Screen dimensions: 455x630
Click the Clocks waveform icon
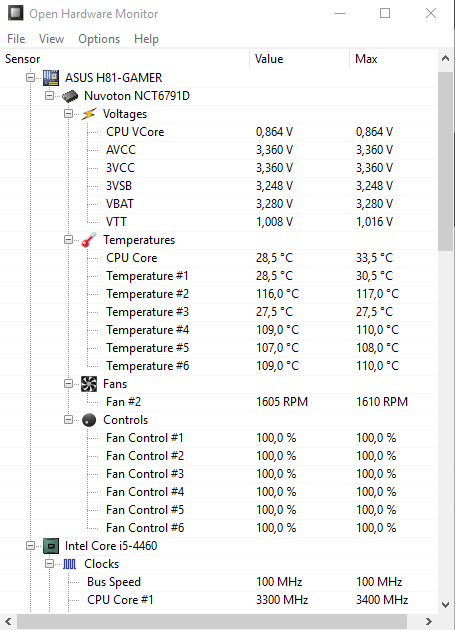coord(70,564)
